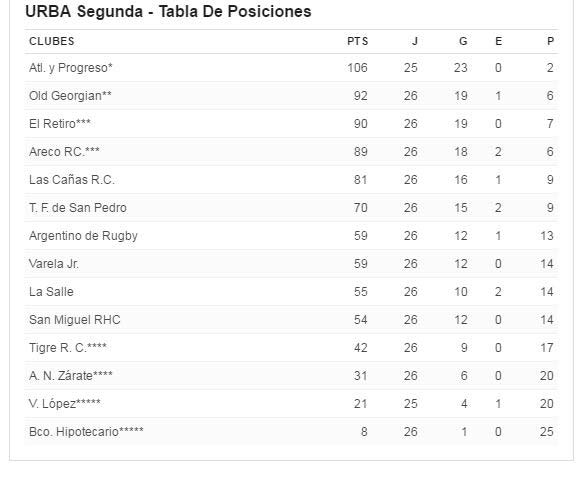Click the El Retiro club row
581x481 pixels.
coord(291,124)
